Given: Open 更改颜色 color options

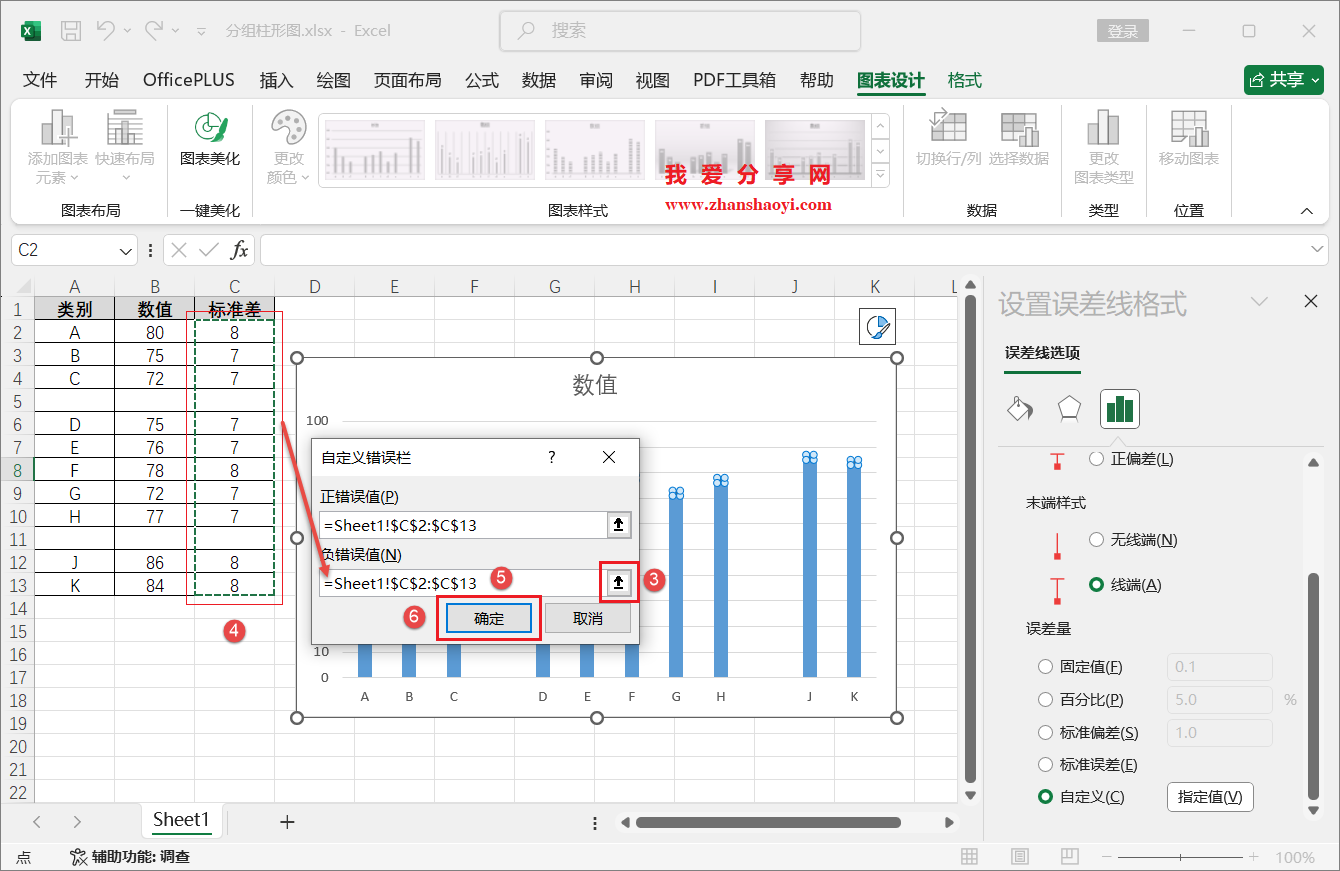Looking at the screenshot, I should 288,148.
